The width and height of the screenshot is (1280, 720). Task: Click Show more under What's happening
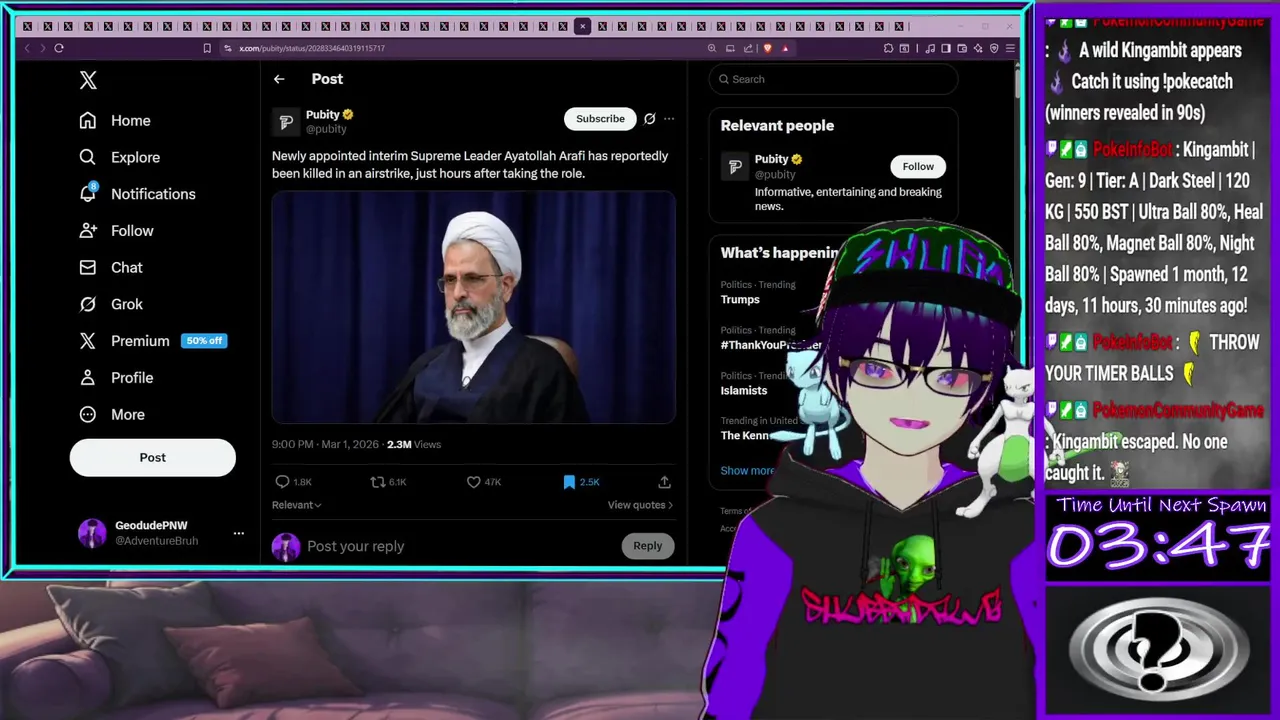747,470
